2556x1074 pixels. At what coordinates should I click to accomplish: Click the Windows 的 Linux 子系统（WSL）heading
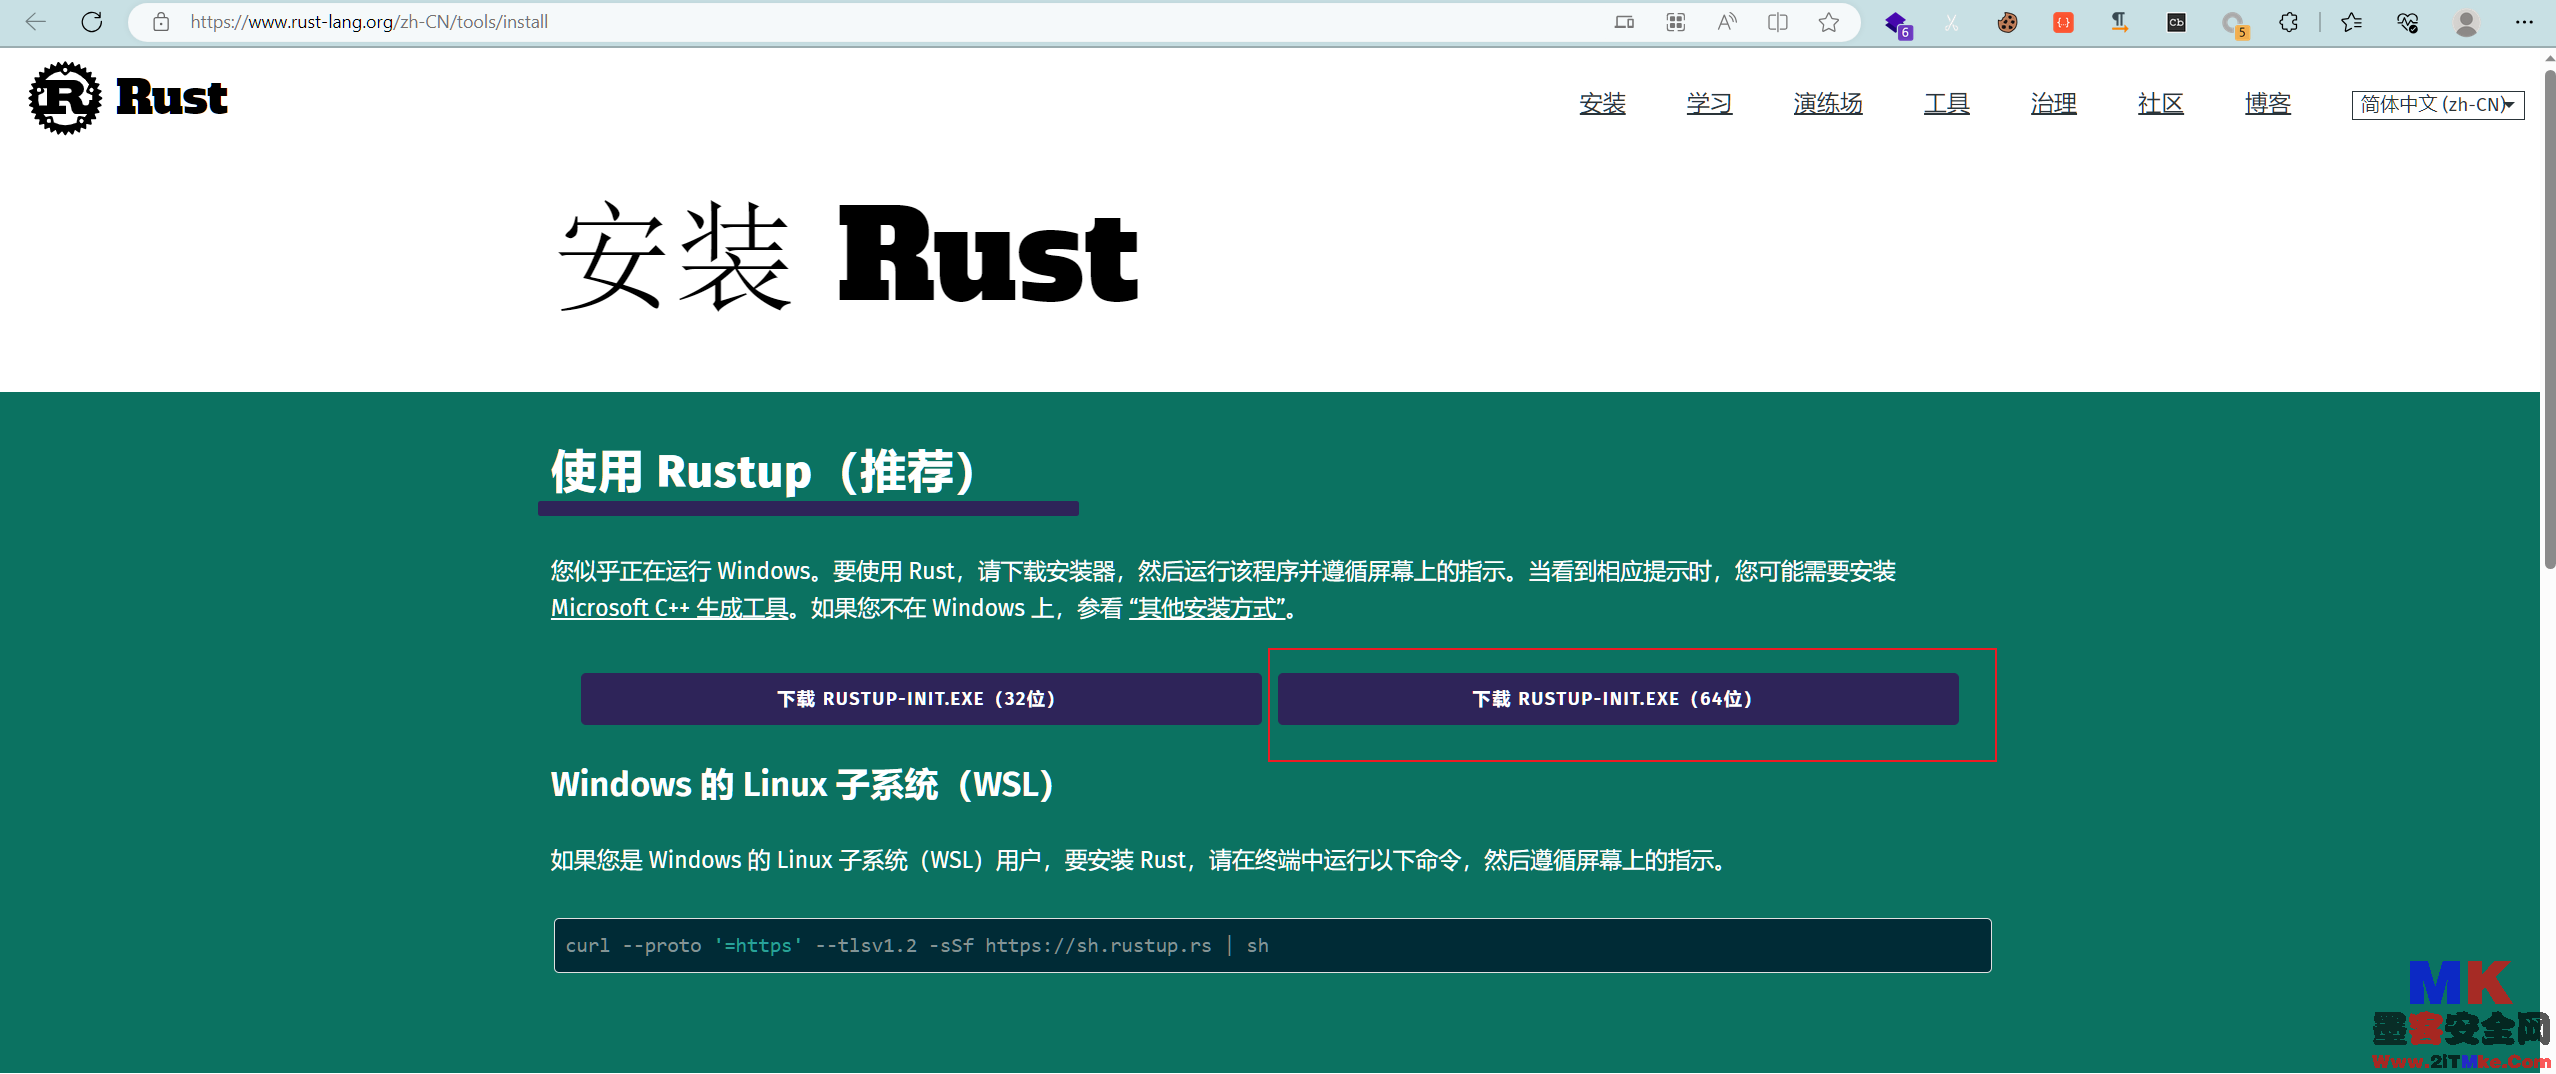tap(802, 784)
